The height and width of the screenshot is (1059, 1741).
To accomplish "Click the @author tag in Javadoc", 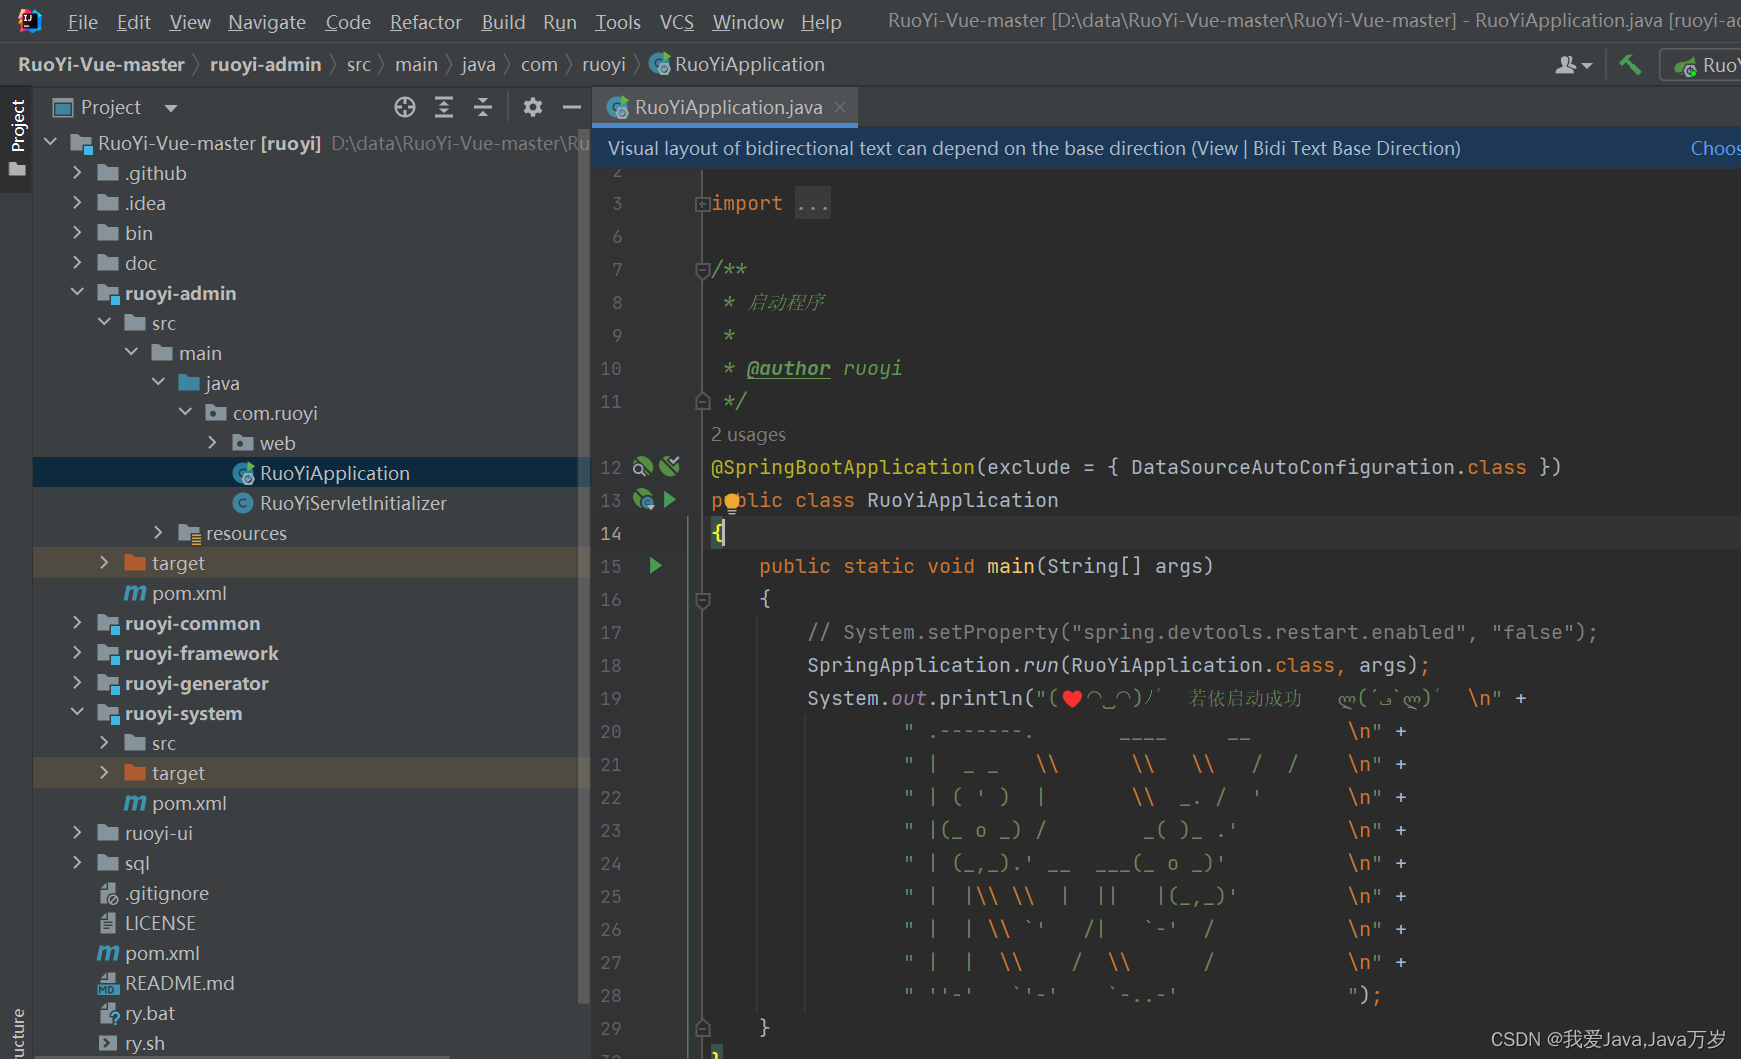I will pyautogui.click(x=788, y=369).
